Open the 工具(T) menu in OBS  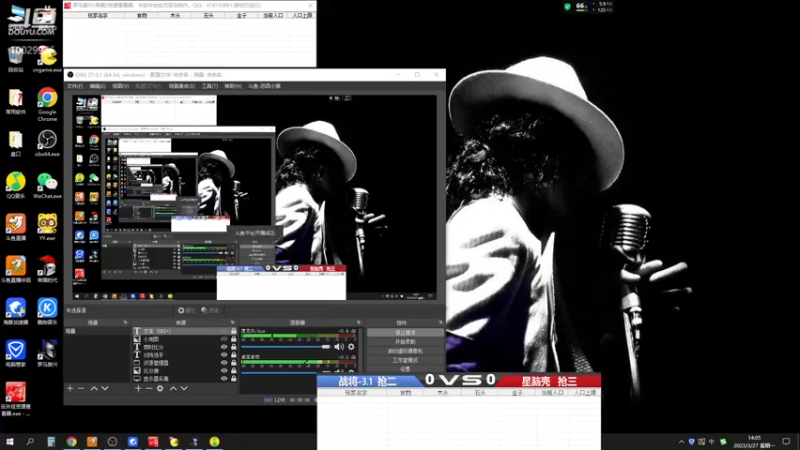click(x=210, y=86)
